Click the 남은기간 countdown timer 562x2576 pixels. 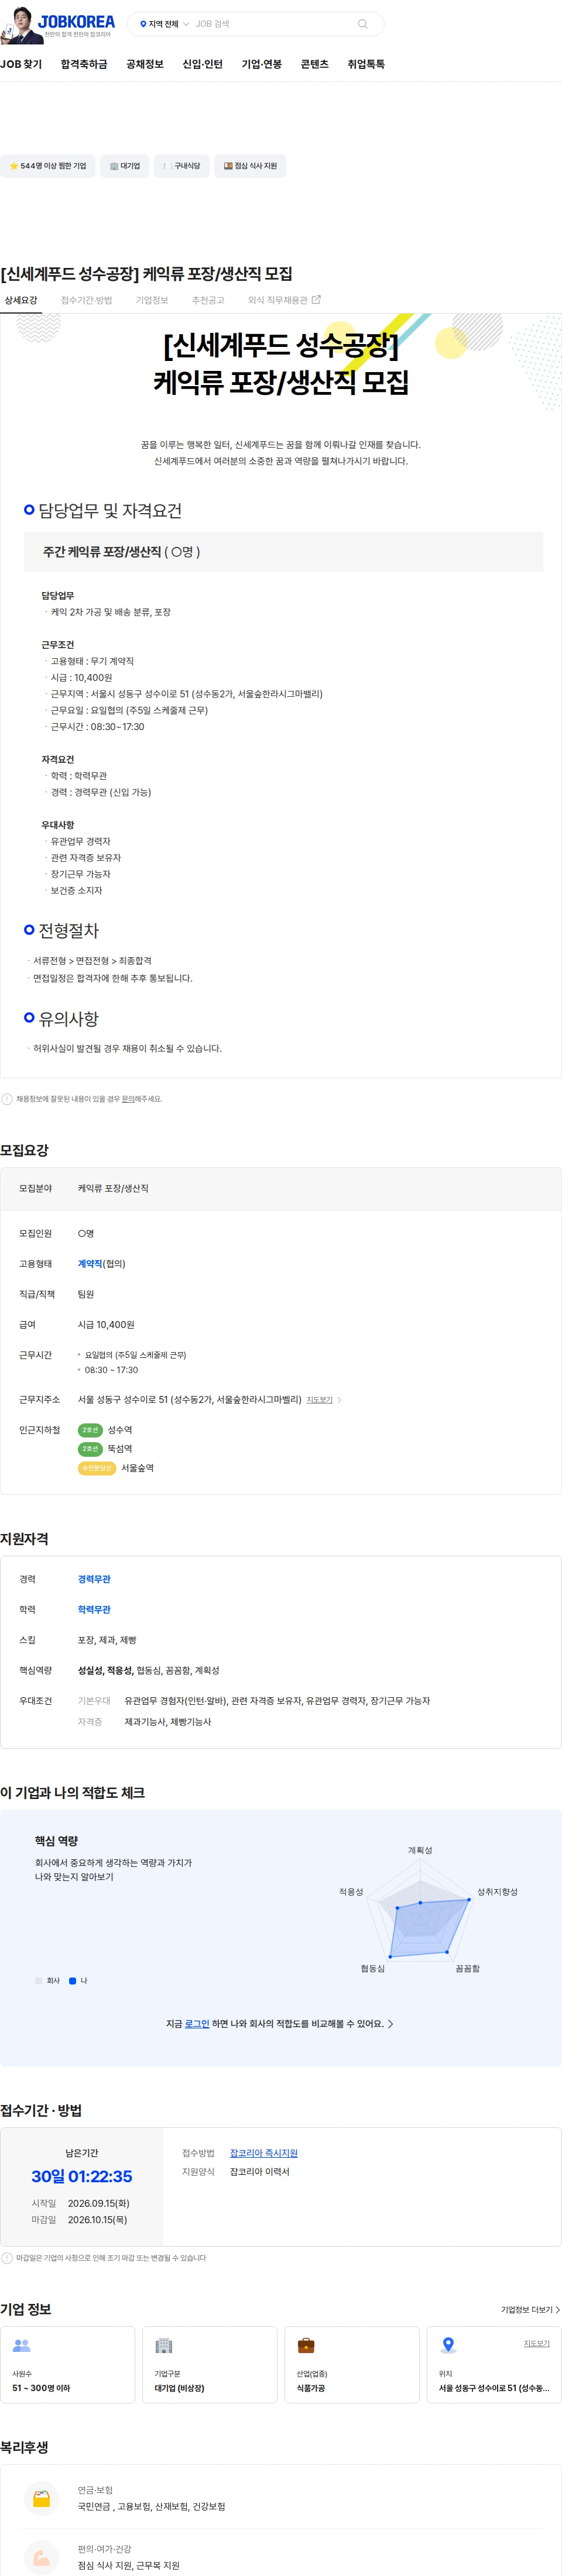tap(82, 2176)
